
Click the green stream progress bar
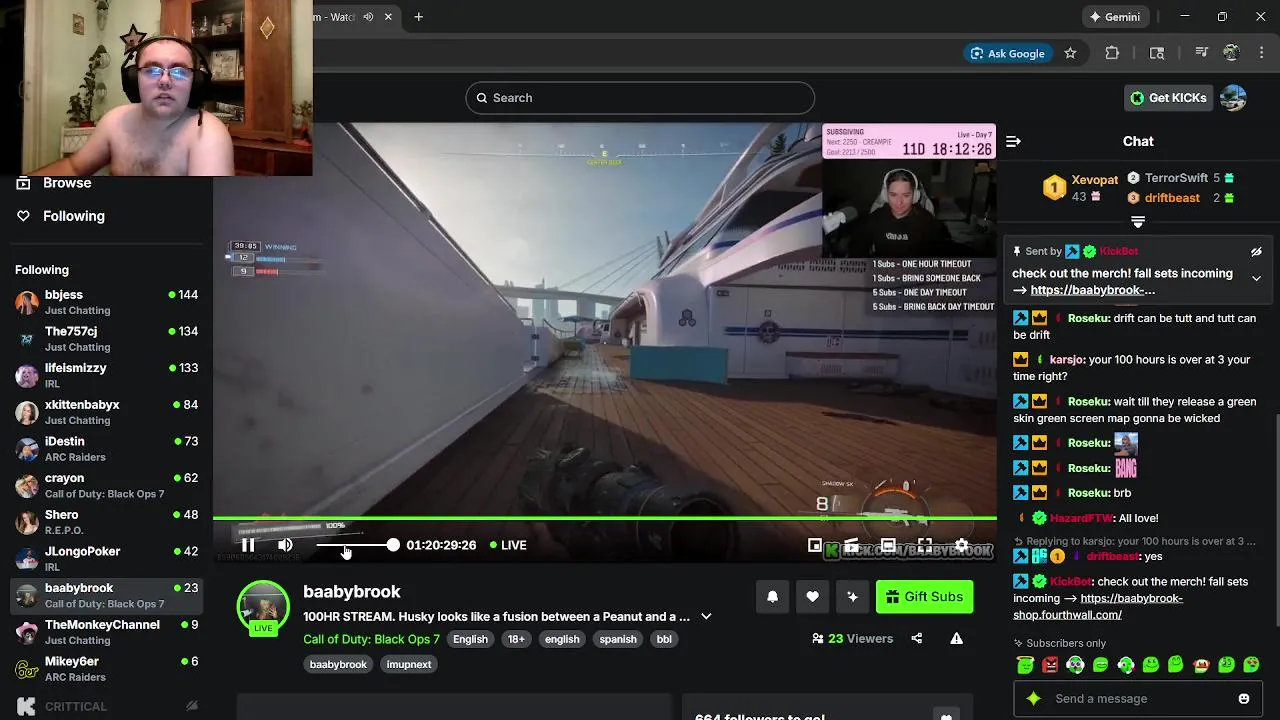tap(604, 518)
